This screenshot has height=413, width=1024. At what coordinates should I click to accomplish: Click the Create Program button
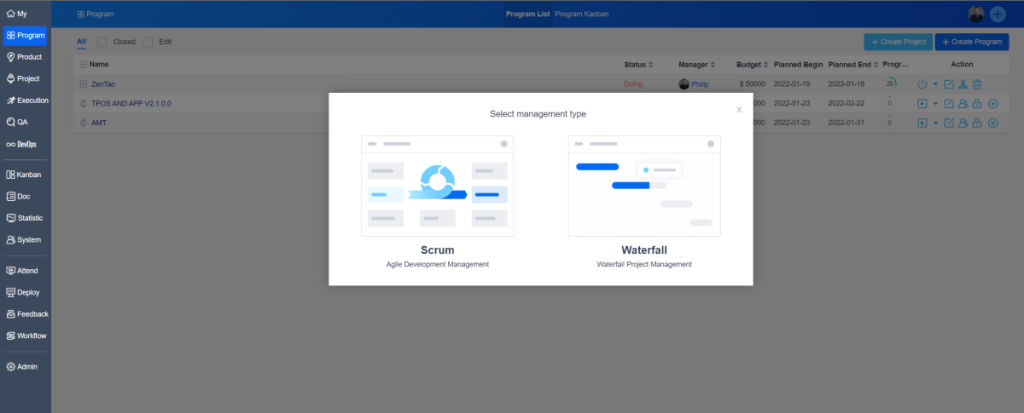(x=971, y=42)
